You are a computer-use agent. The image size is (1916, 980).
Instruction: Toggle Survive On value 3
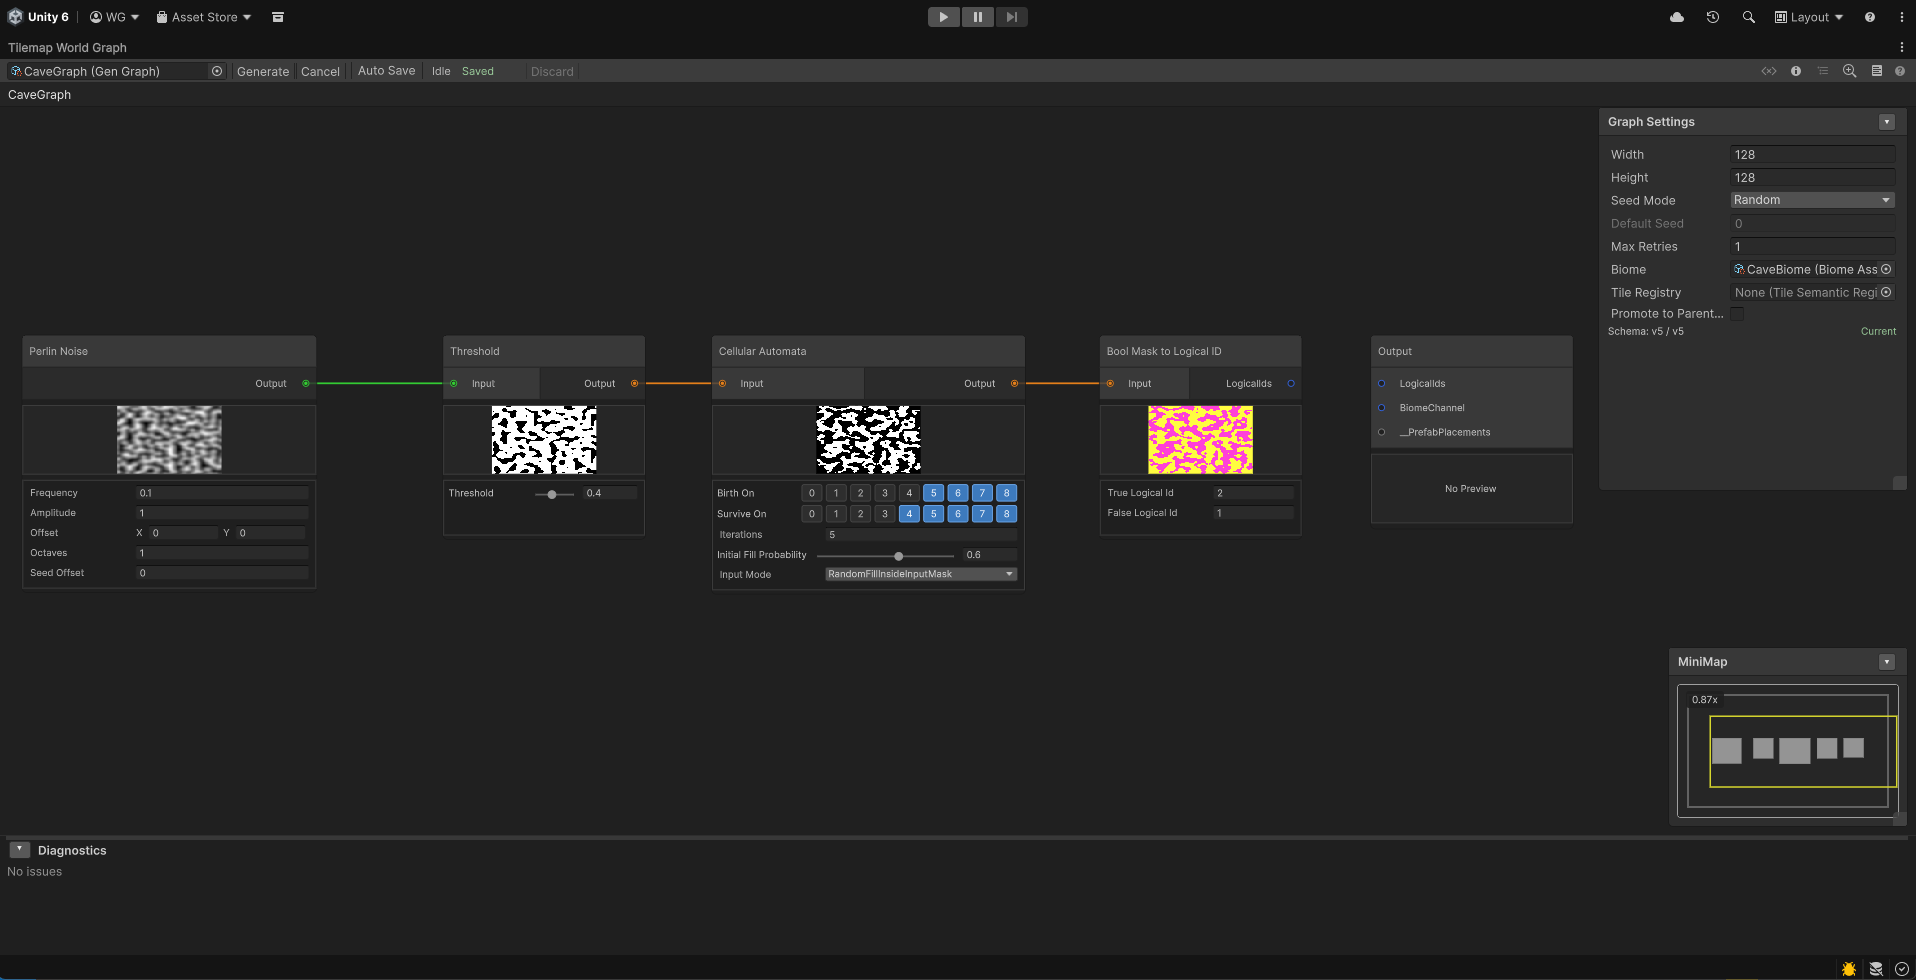[x=885, y=514]
